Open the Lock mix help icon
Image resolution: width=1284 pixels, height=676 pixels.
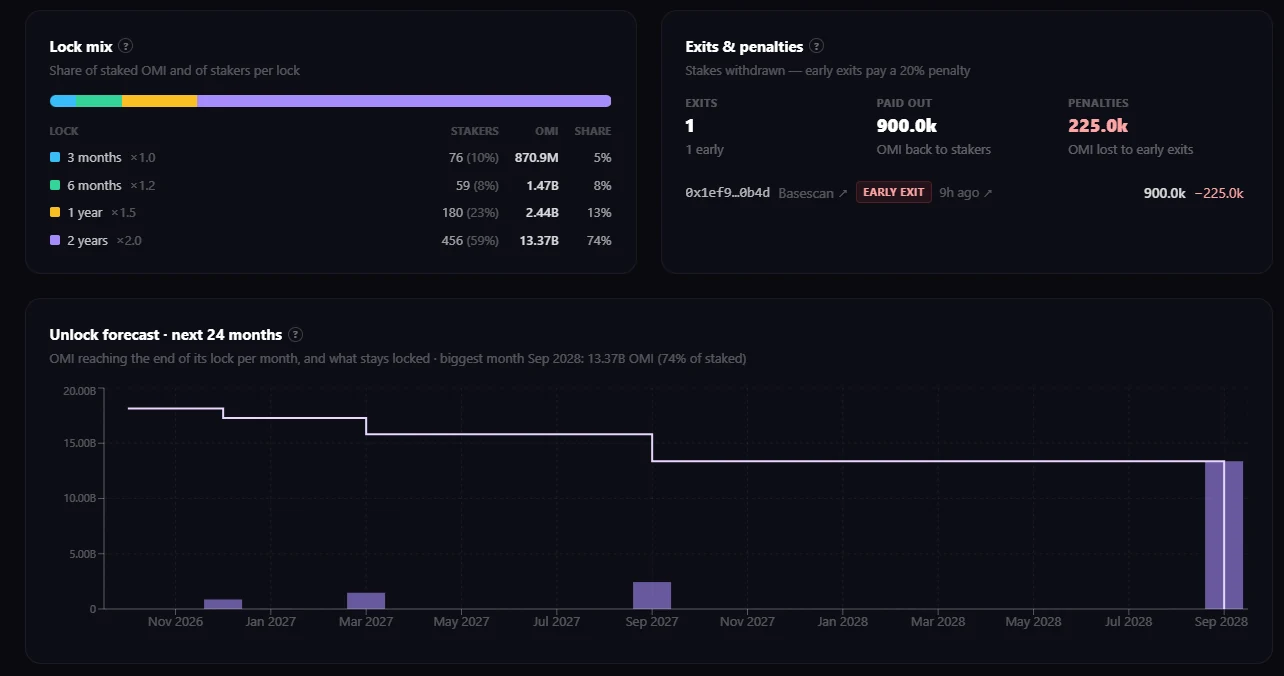point(126,46)
